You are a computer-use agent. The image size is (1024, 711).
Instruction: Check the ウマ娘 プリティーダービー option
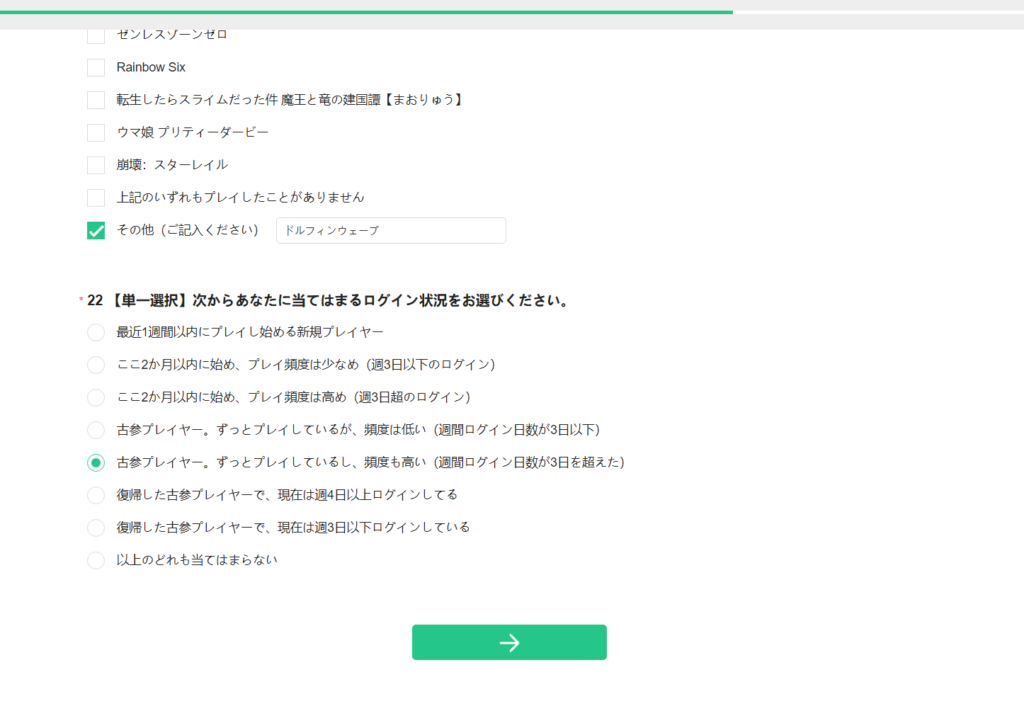[x=96, y=133]
